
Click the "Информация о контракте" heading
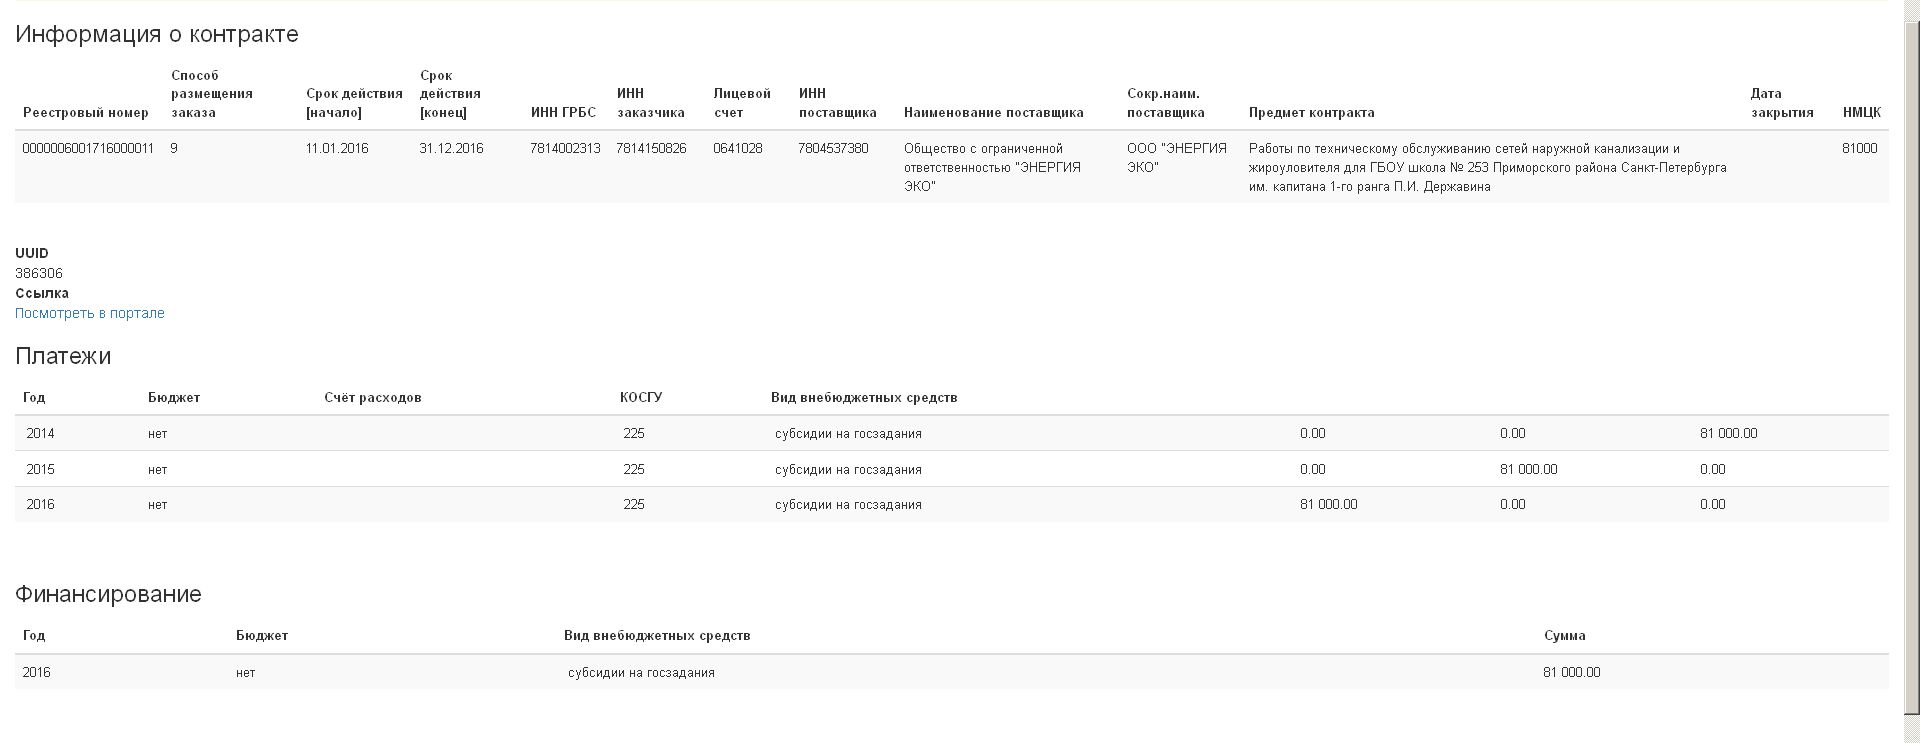(157, 34)
